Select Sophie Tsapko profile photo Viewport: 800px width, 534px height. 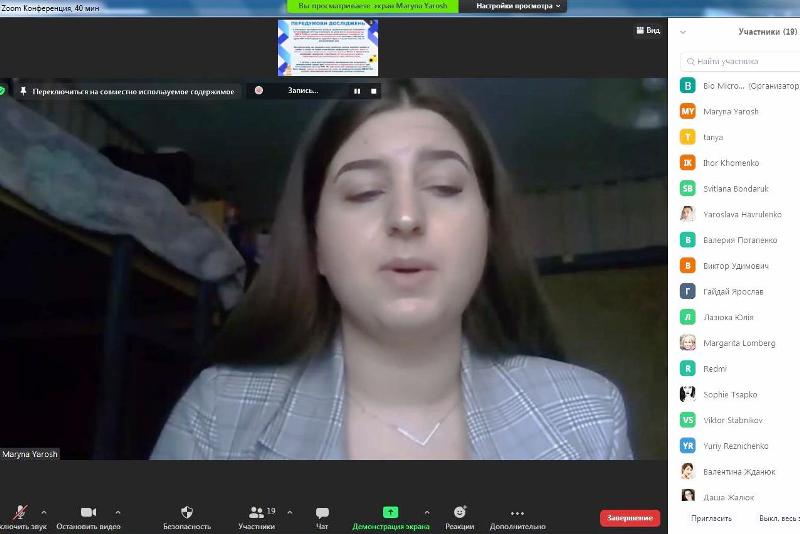(688, 394)
